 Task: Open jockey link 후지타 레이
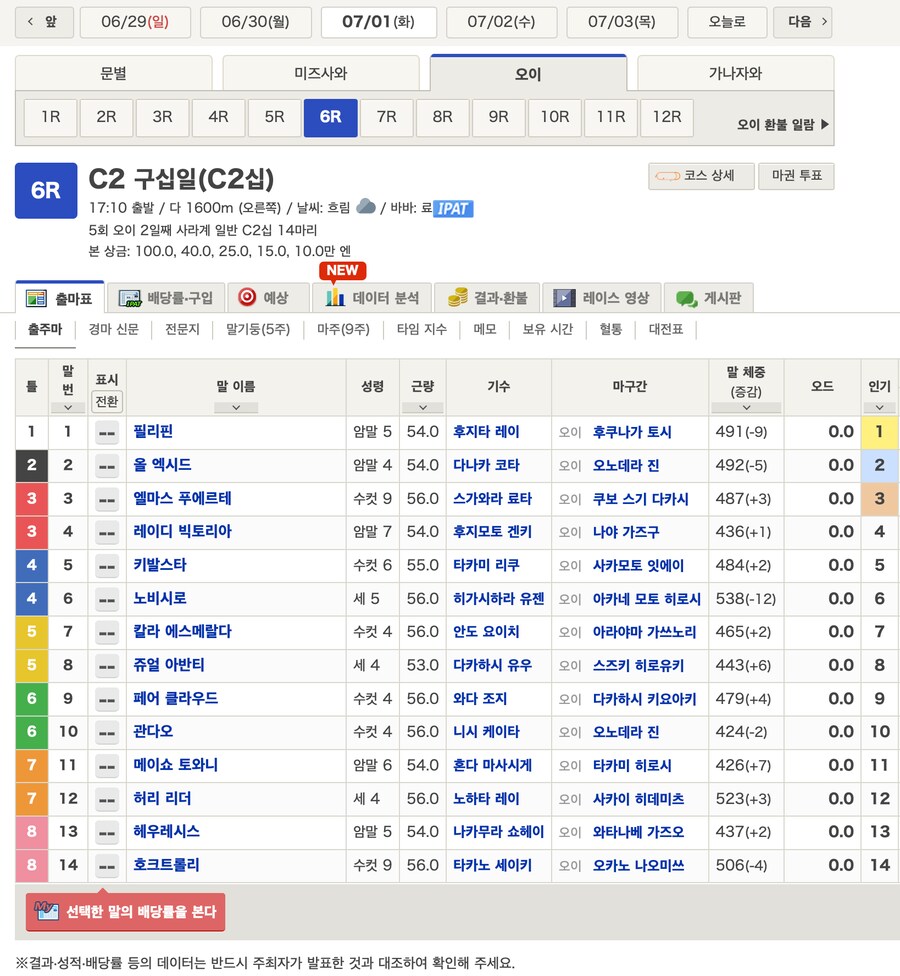[486, 433]
